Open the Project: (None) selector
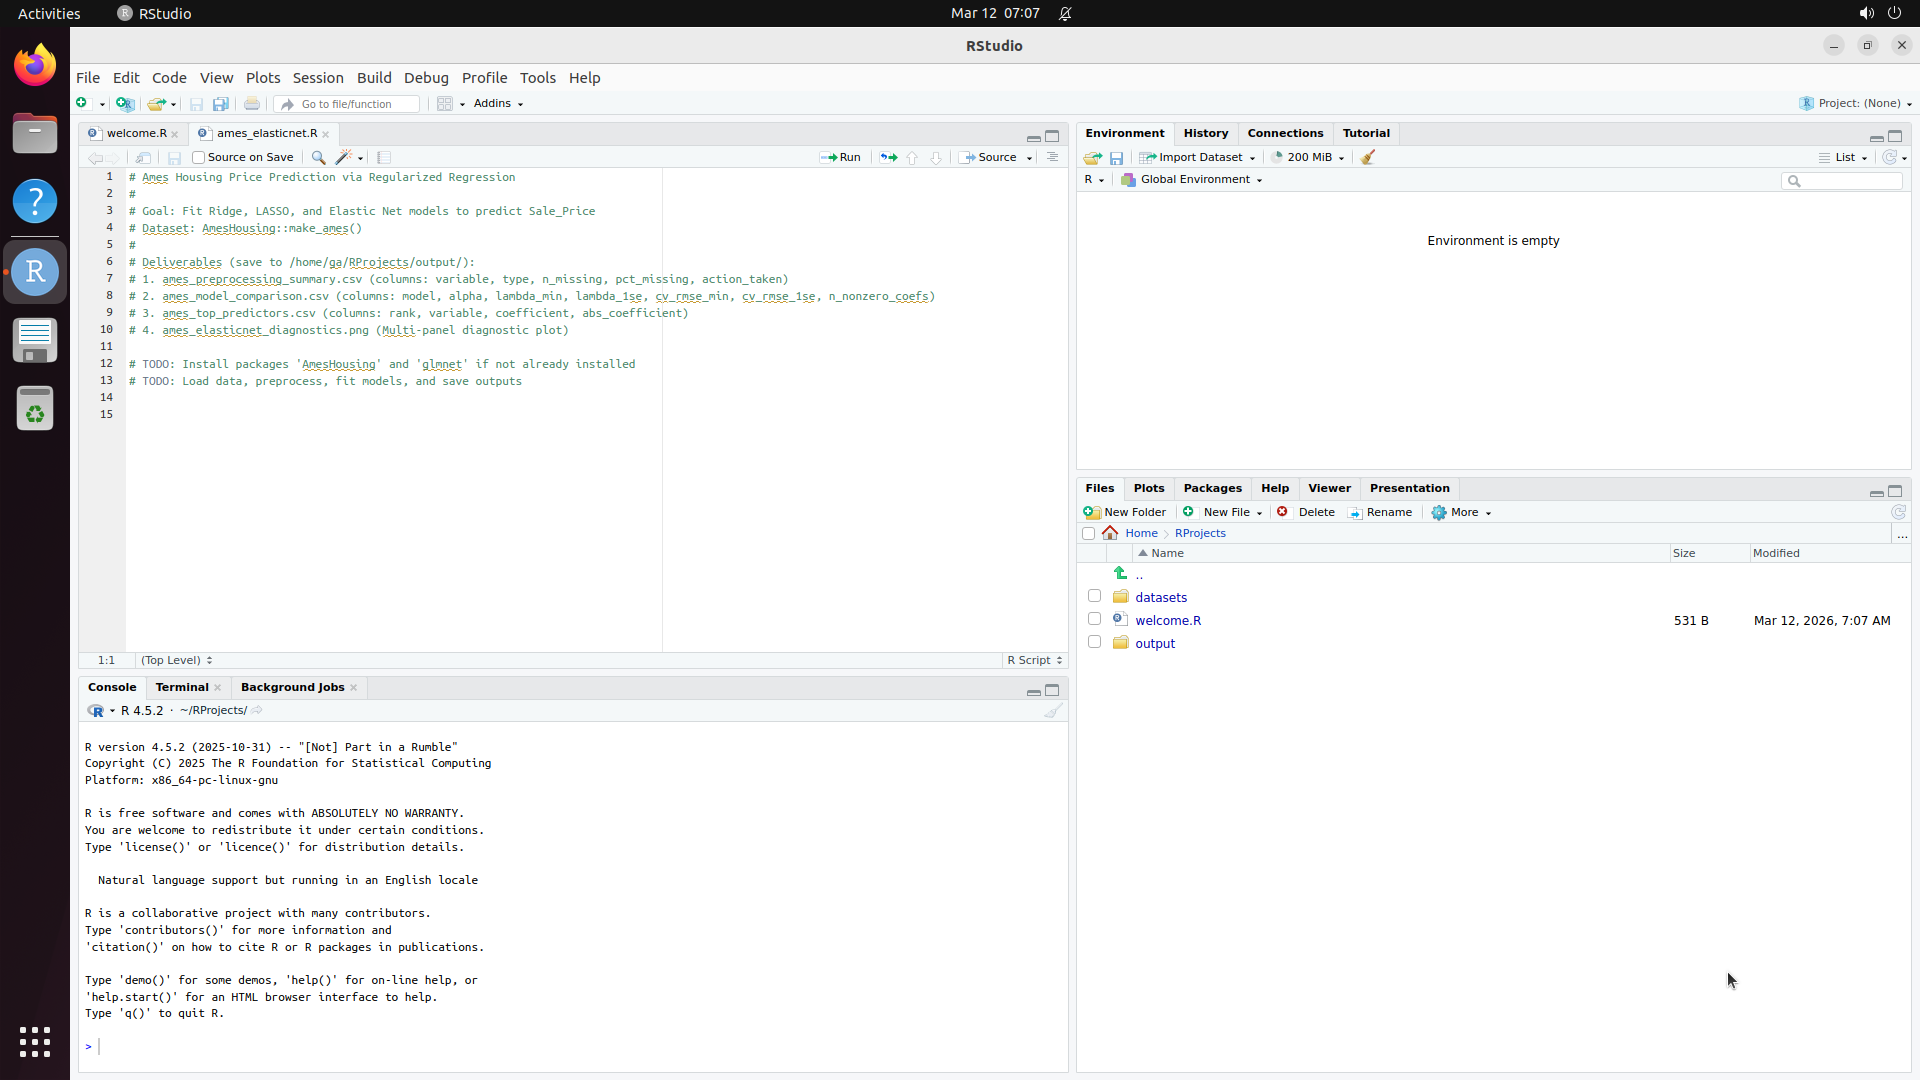Viewport: 1920px width, 1080px height. [1855, 103]
